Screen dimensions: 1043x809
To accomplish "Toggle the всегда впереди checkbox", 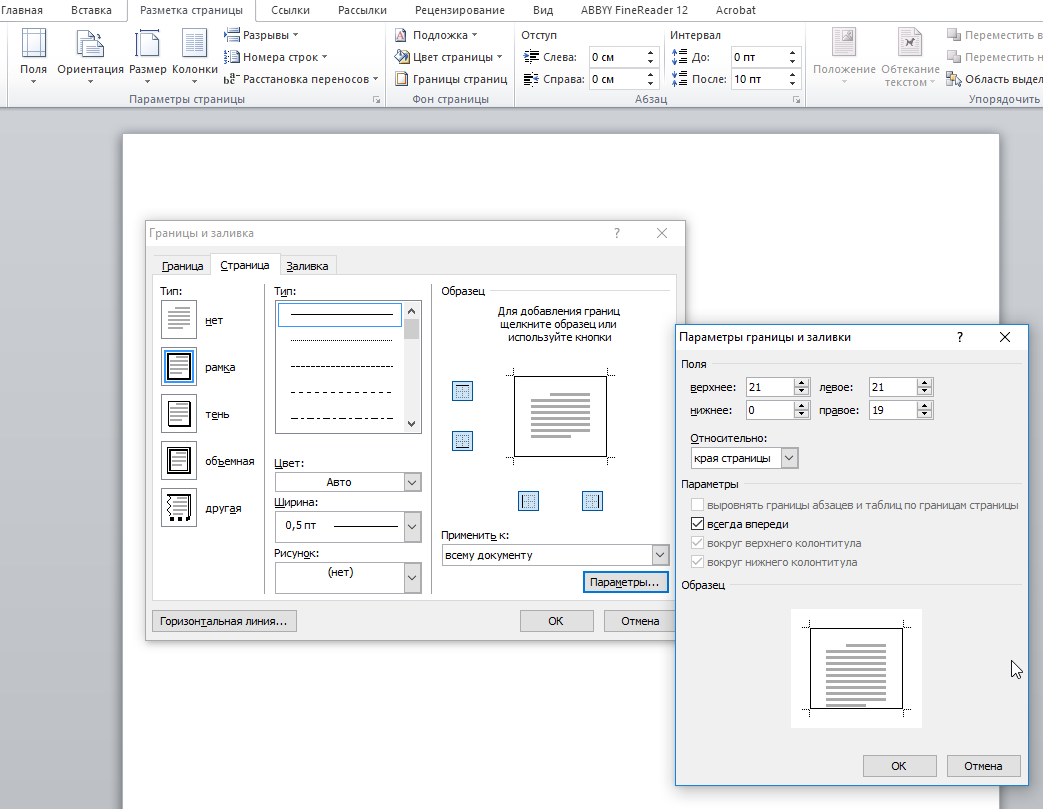I will coord(698,524).
